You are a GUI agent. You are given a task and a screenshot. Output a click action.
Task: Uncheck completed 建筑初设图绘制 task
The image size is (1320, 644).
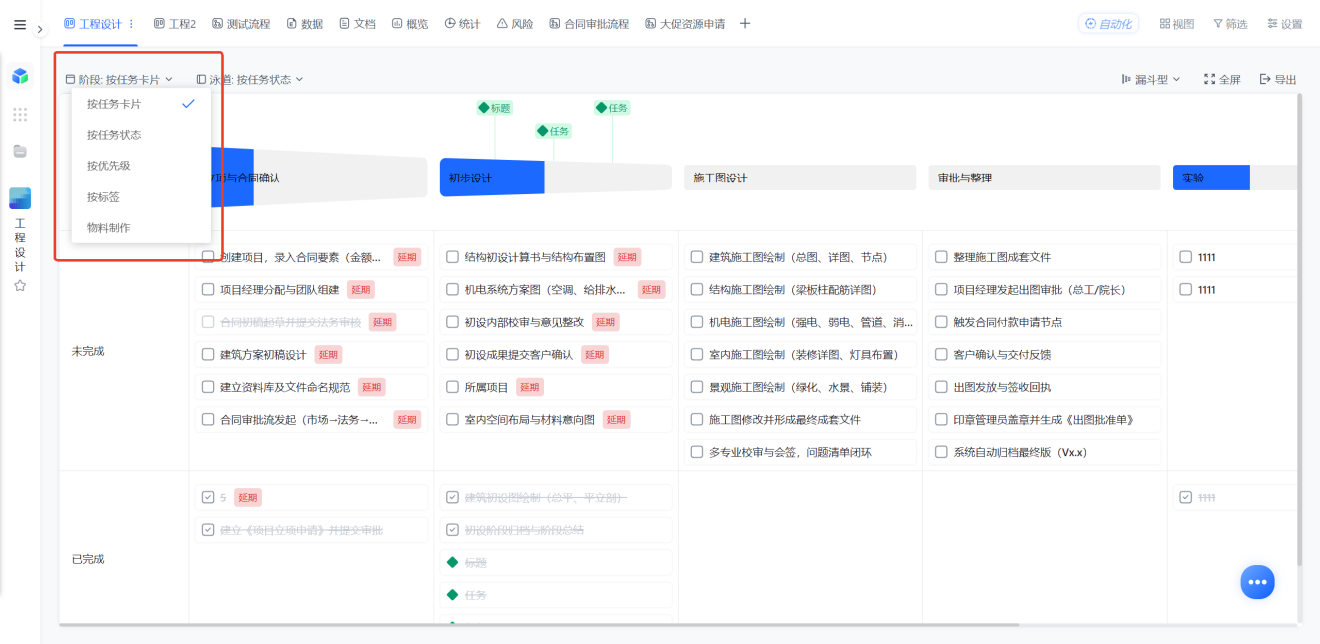click(453, 497)
